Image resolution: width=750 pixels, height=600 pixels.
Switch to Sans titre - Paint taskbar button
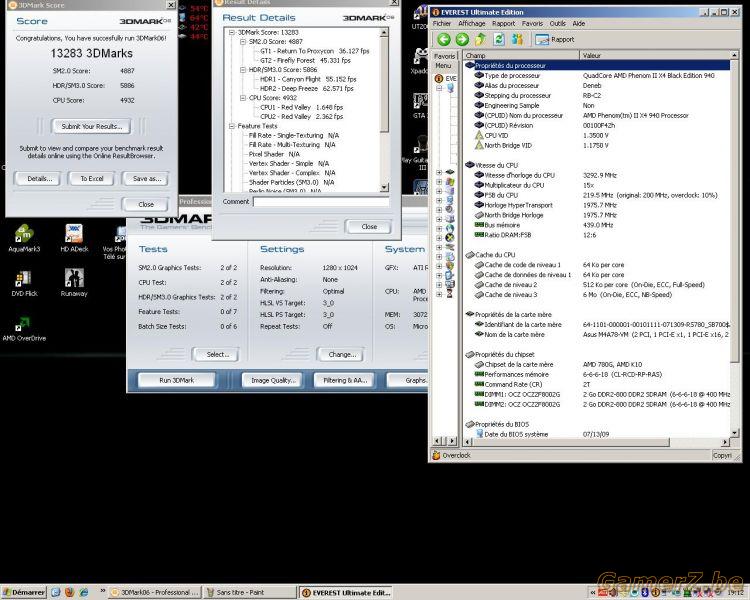[250, 592]
